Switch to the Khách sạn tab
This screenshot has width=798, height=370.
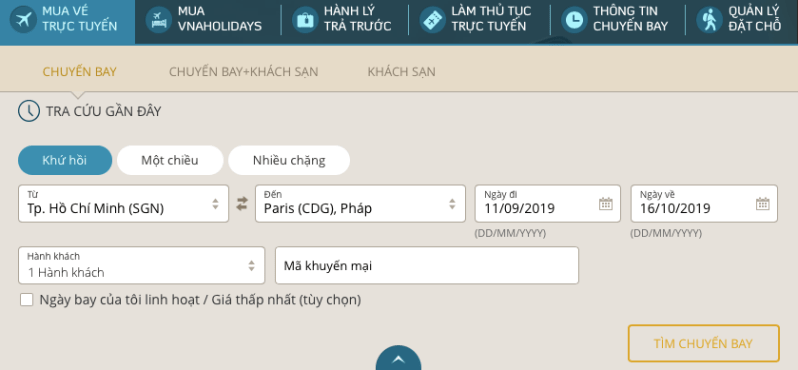(401, 72)
